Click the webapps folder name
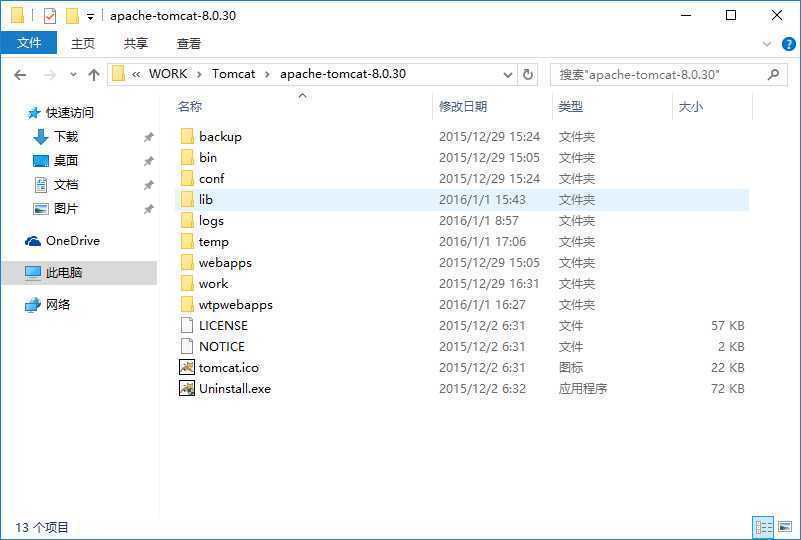This screenshot has height=540, width=801. 225,263
